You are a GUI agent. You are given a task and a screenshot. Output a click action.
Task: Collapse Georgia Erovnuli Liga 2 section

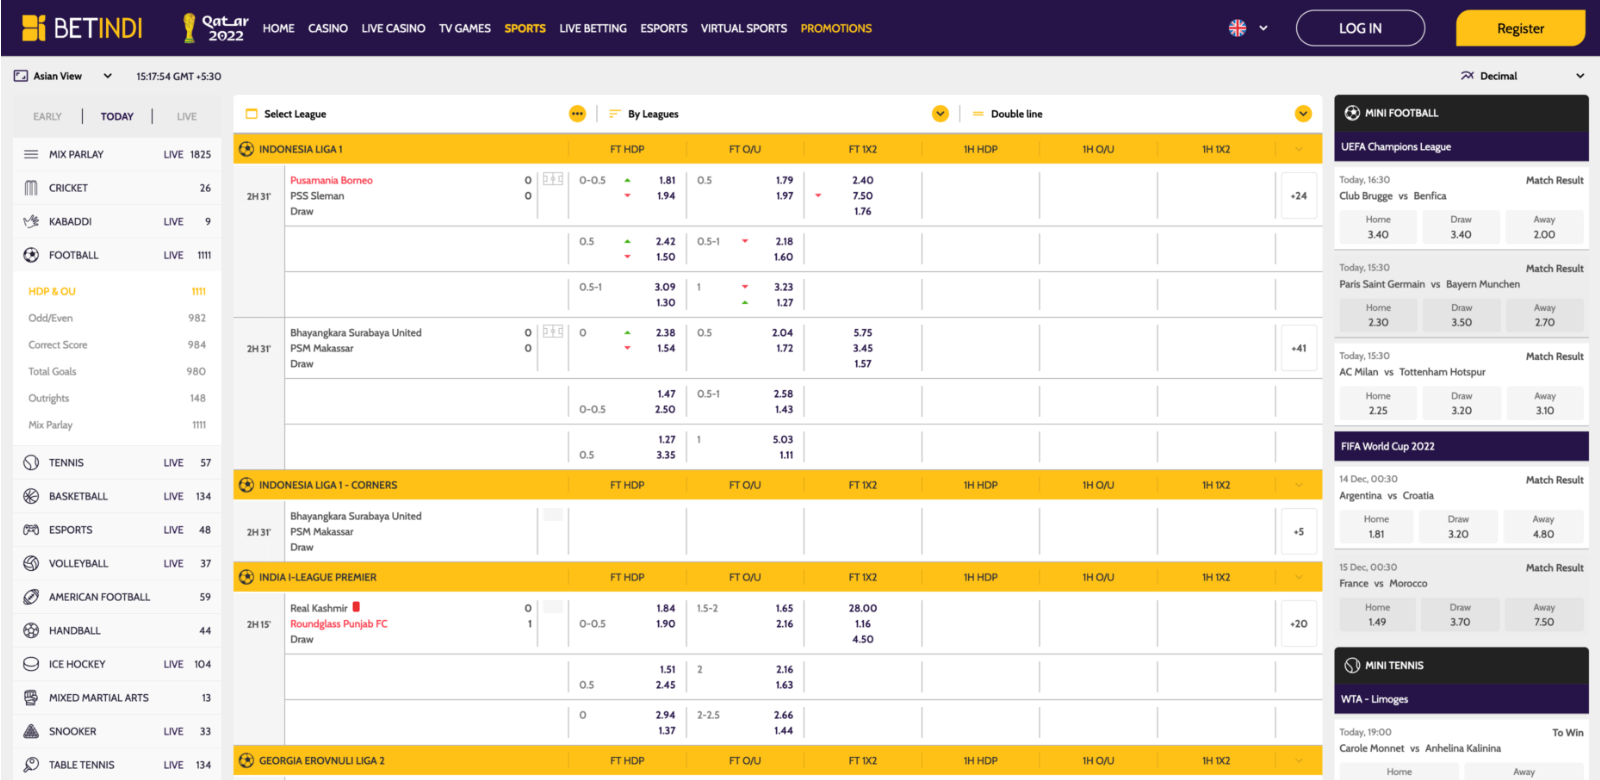1299,761
